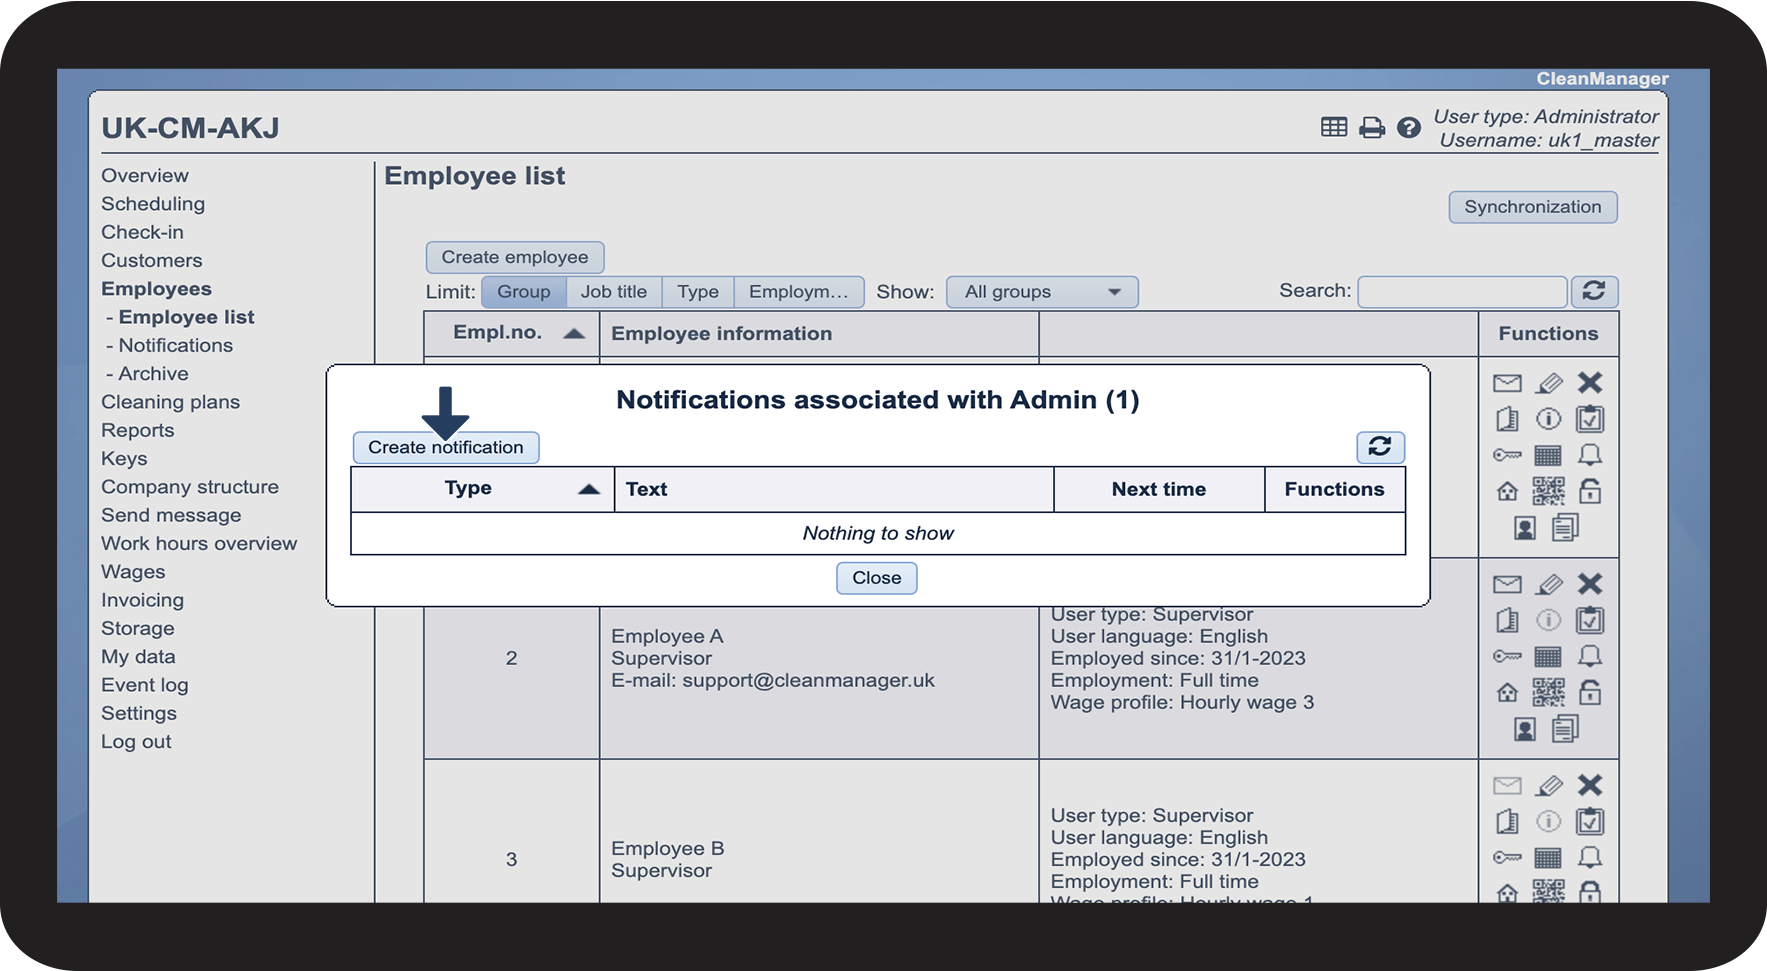The height and width of the screenshot is (971, 1767).
Task: Click the Text column header in dialog
Action: (x=834, y=489)
